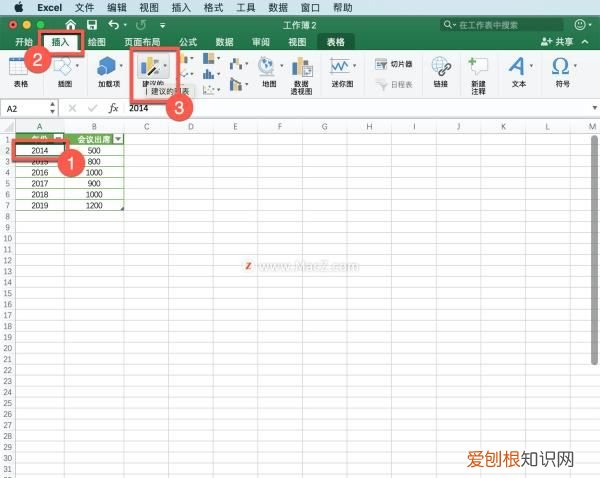Click the formula bar cancel X

coord(72,108)
